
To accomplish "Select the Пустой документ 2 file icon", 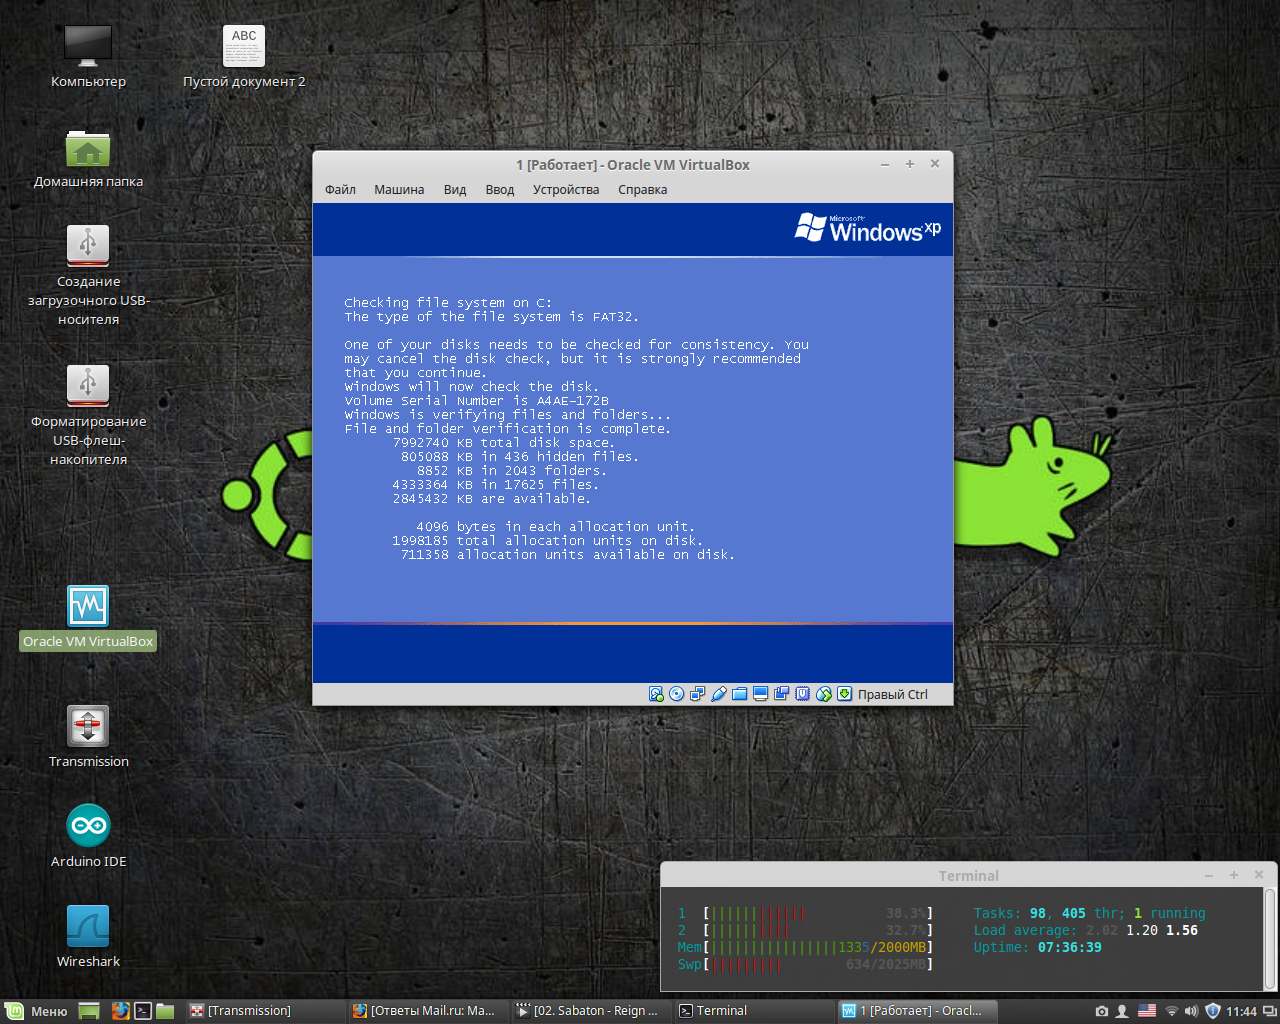I will (x=244, y=58).
